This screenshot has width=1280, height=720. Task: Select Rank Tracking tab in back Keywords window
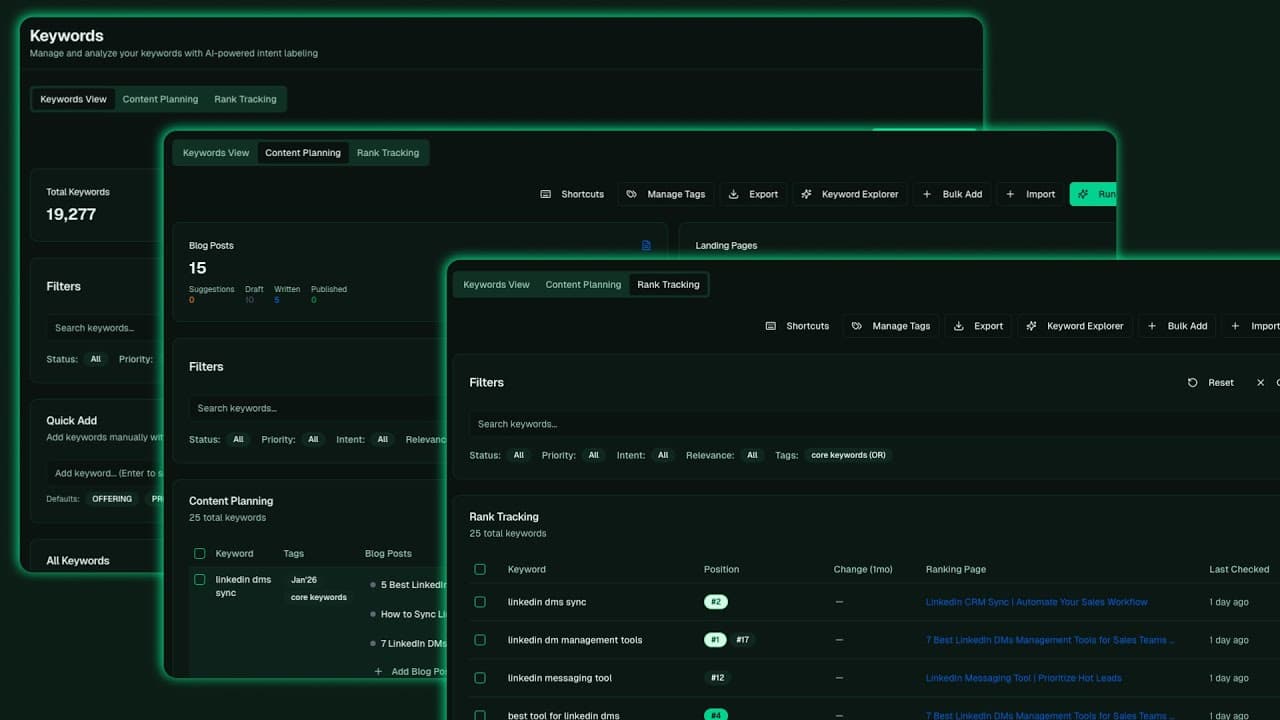coord(245,99)
